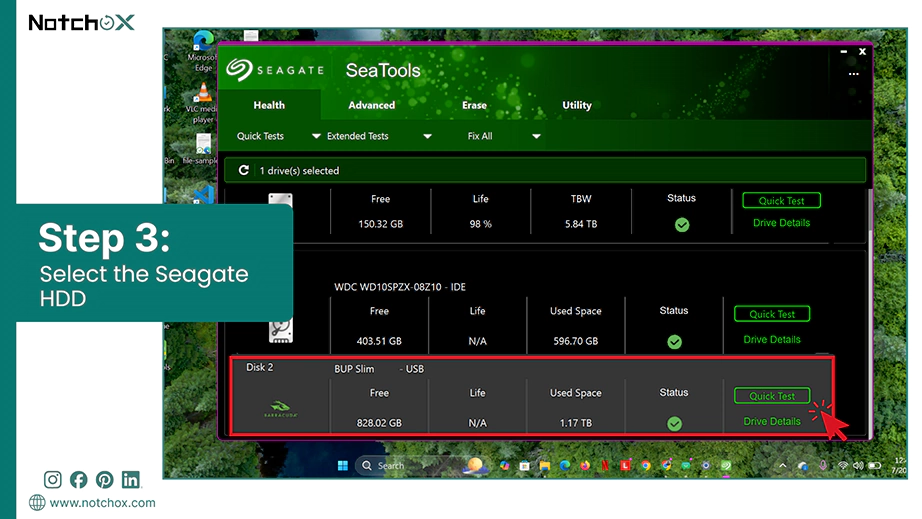Screen dimensions: 922x519
Task: Click the '403.51 GB' free value
Action: [x=379, y=341]
